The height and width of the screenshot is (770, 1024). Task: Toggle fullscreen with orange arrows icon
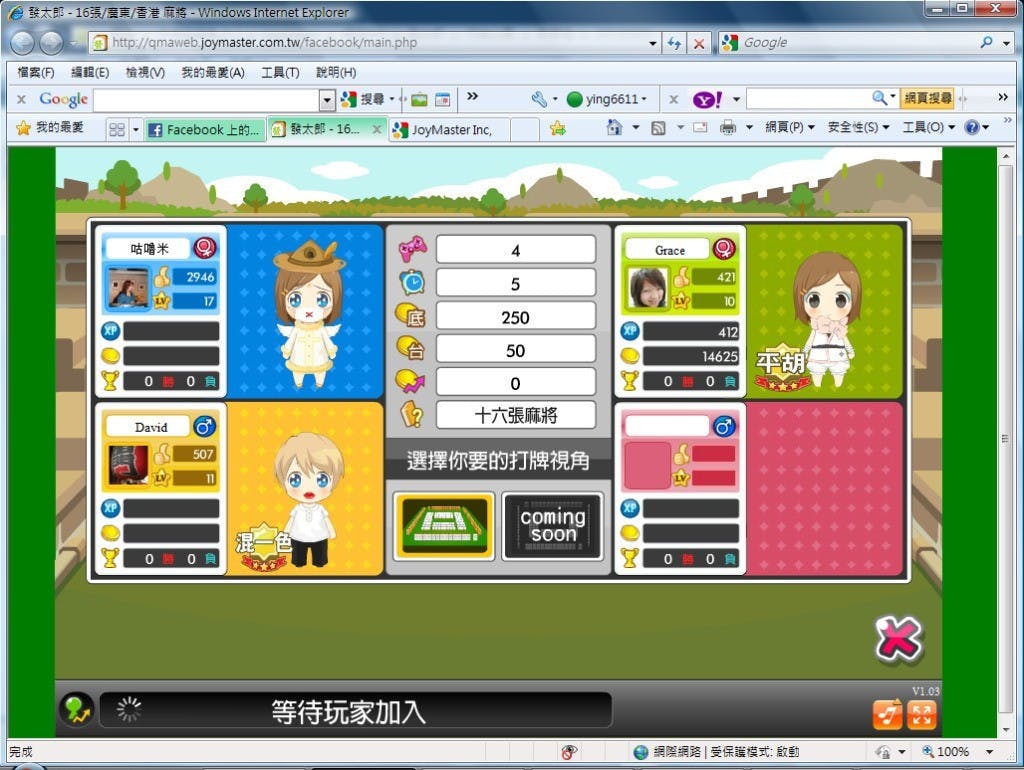tap(921, 714)
